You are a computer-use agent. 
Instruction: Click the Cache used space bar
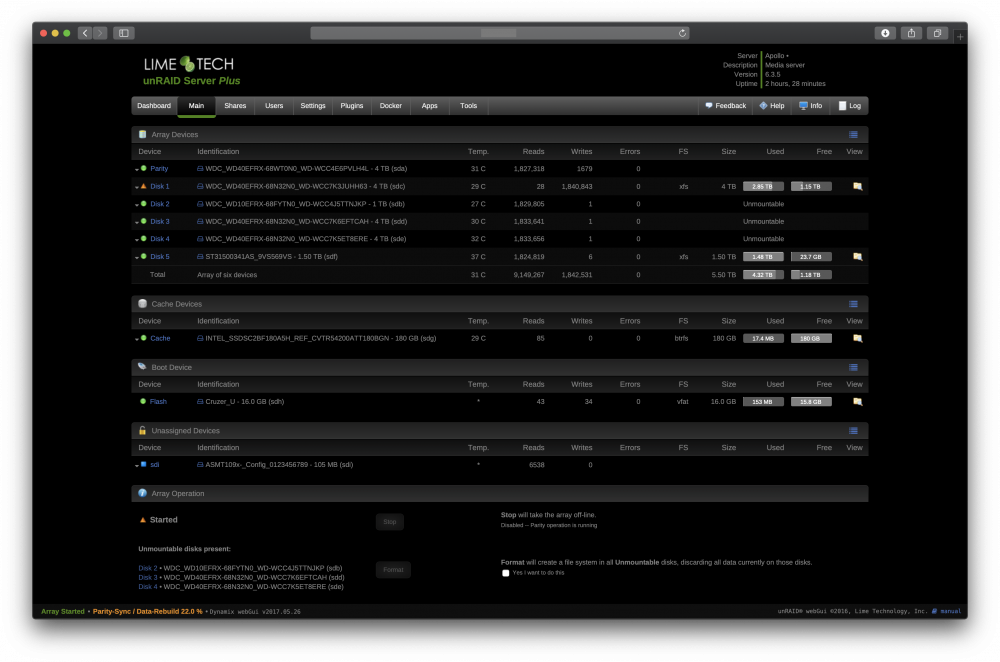pyautogui.click(x=763, y=338)
